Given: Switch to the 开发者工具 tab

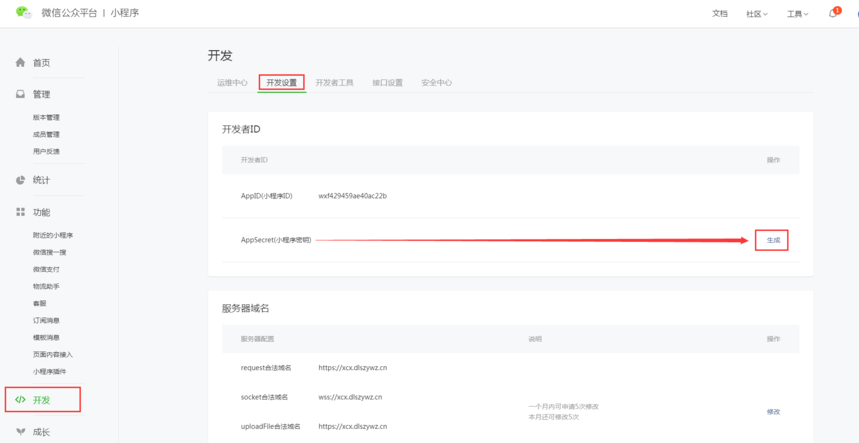Looking at the screenshot, I should point(334,83).
